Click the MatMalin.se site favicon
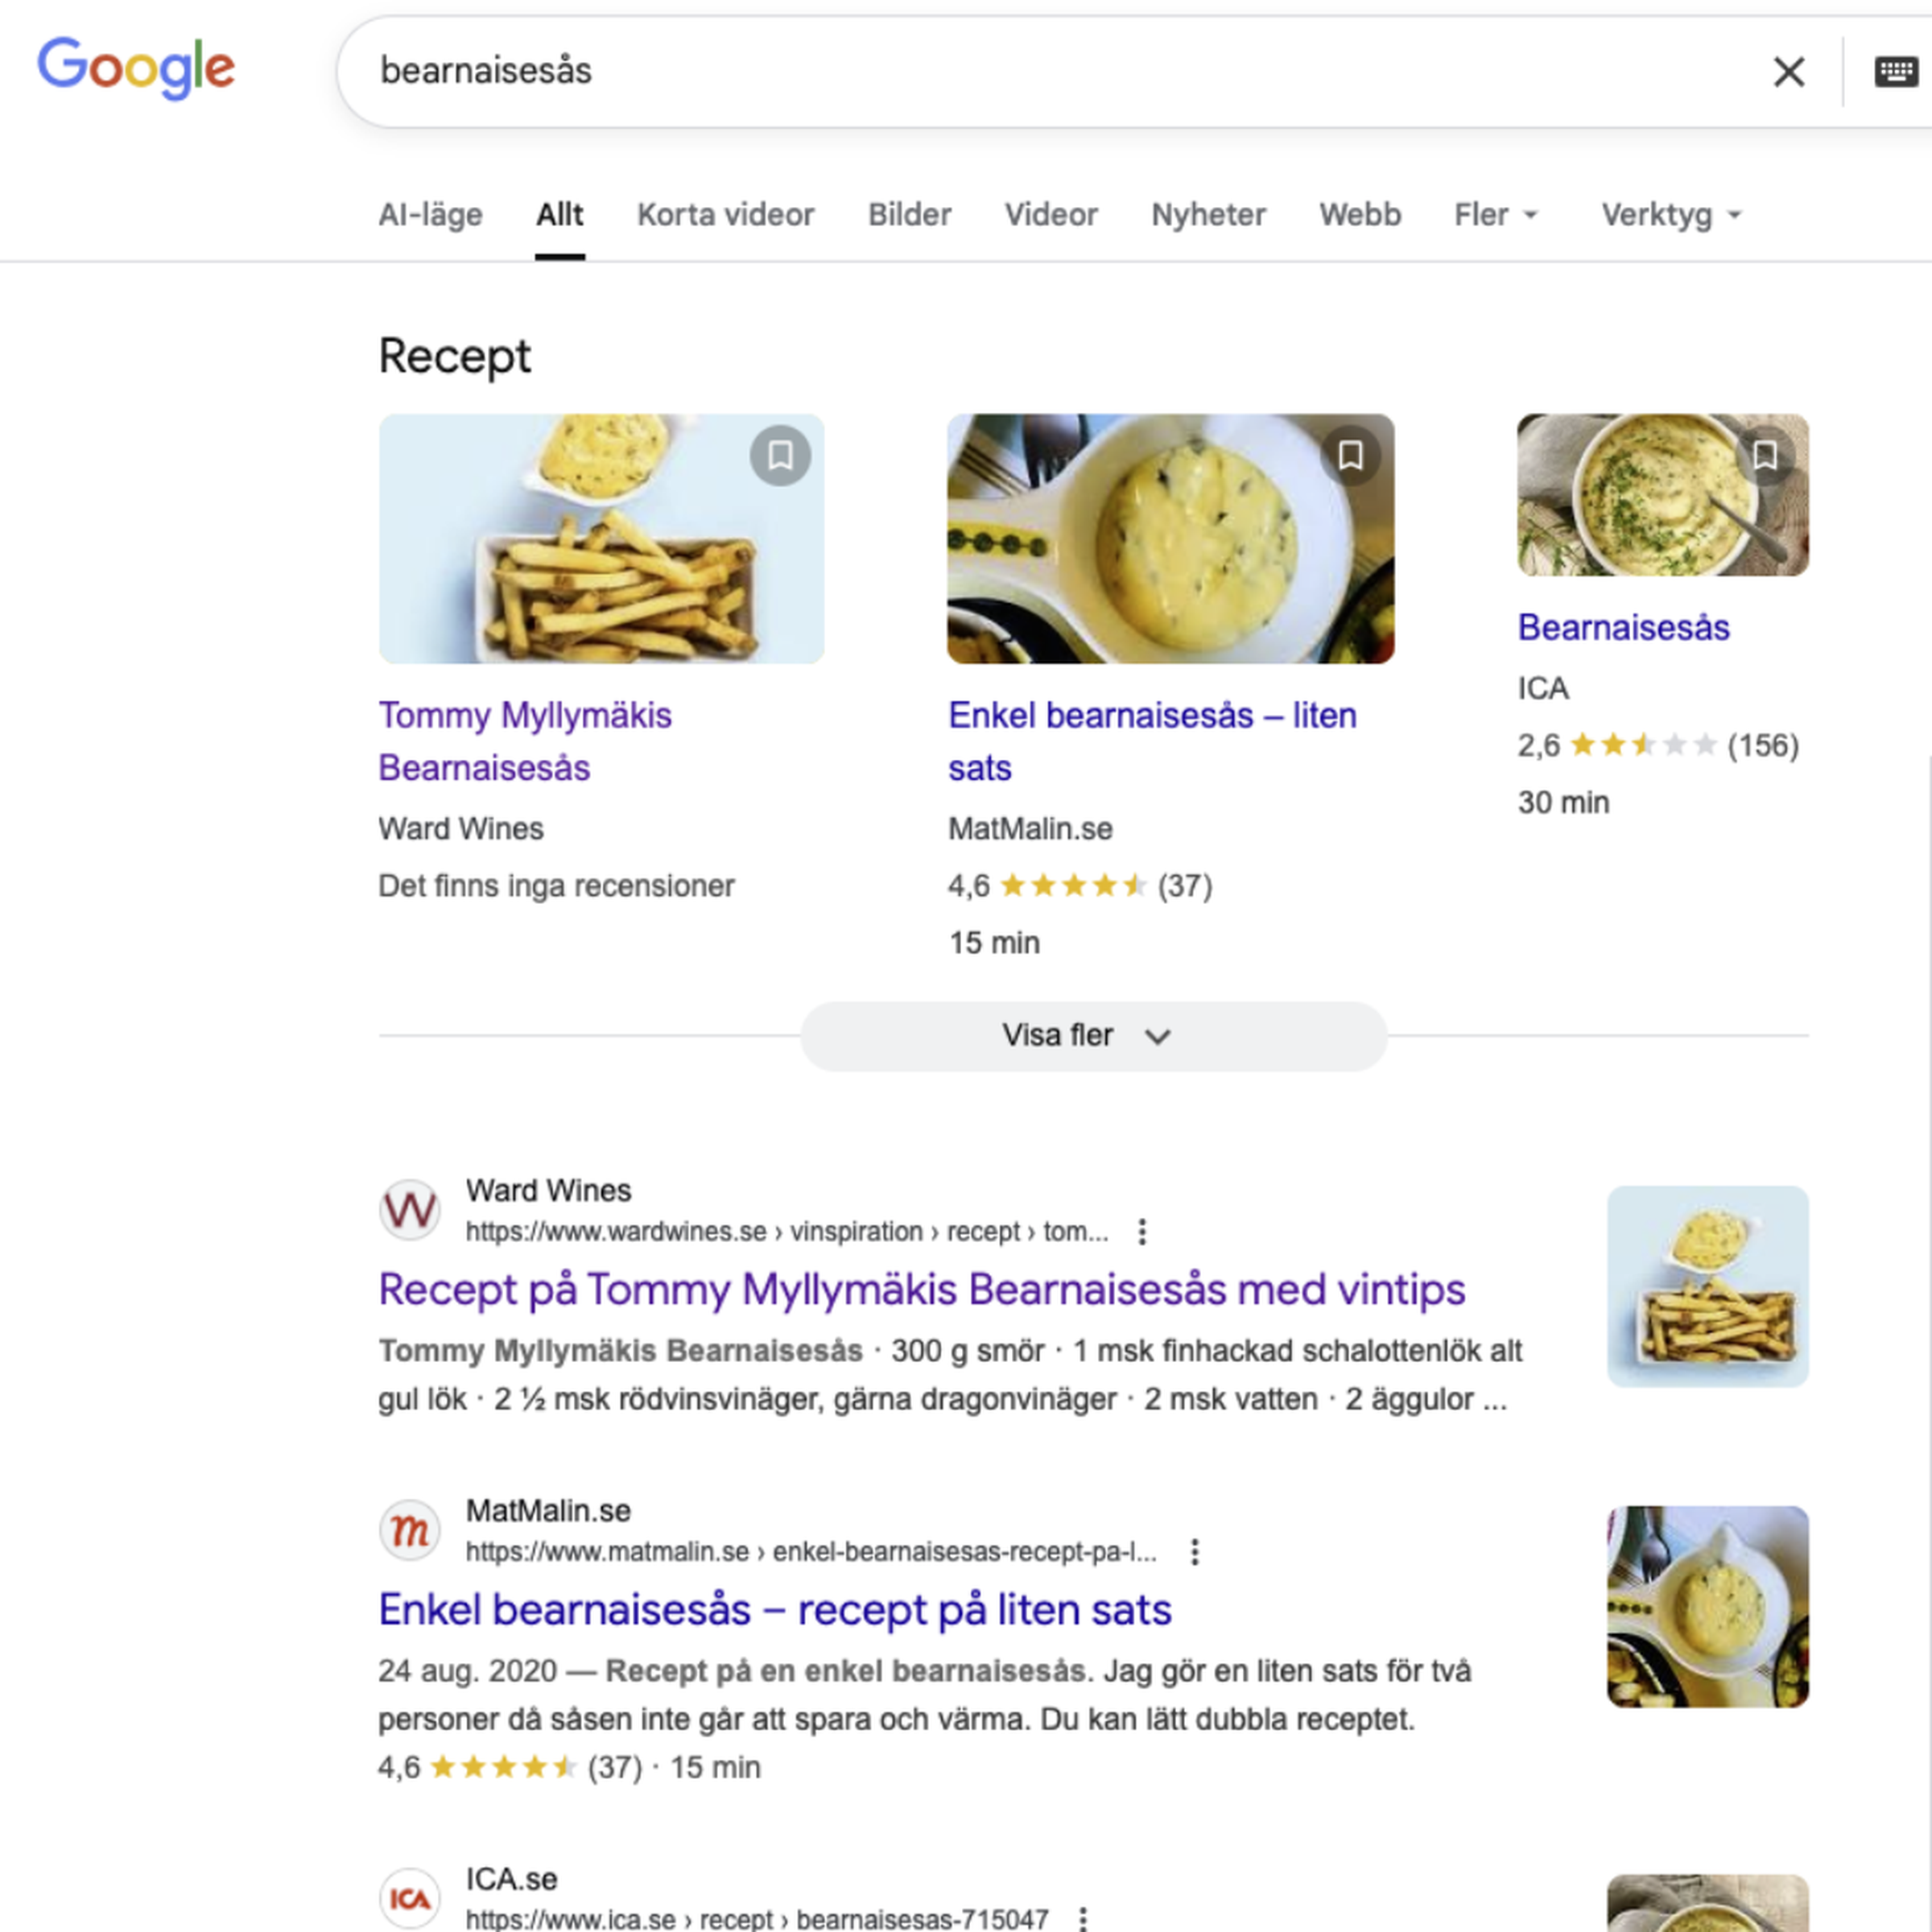 pyautogui.click(x=410, y=1530)
